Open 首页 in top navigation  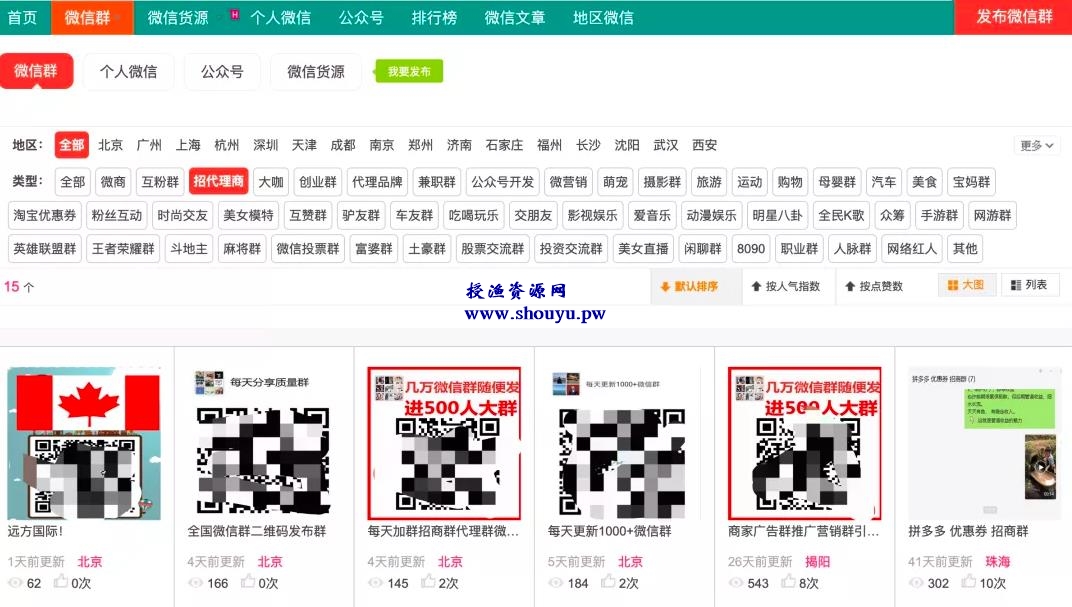pos(23,17)
